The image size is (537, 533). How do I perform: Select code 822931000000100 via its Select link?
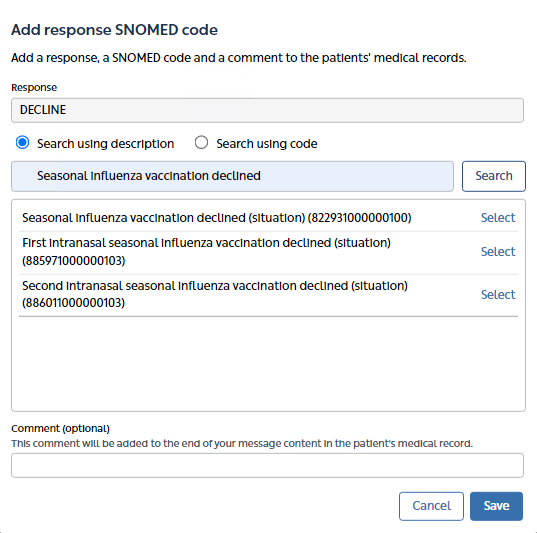tap(498, 218)
